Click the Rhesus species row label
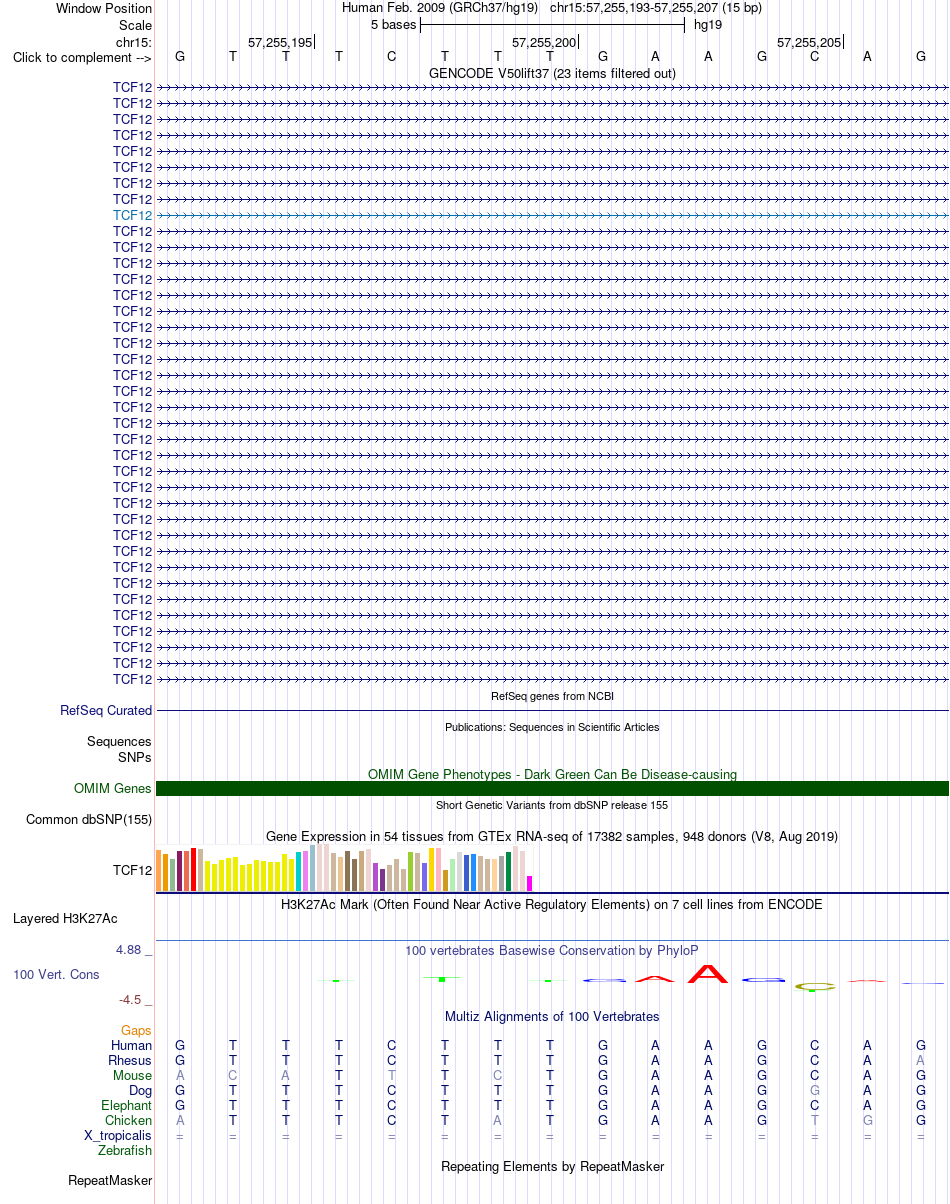This screenshot has height=1204, width=950. click(x=130, y=1060)
